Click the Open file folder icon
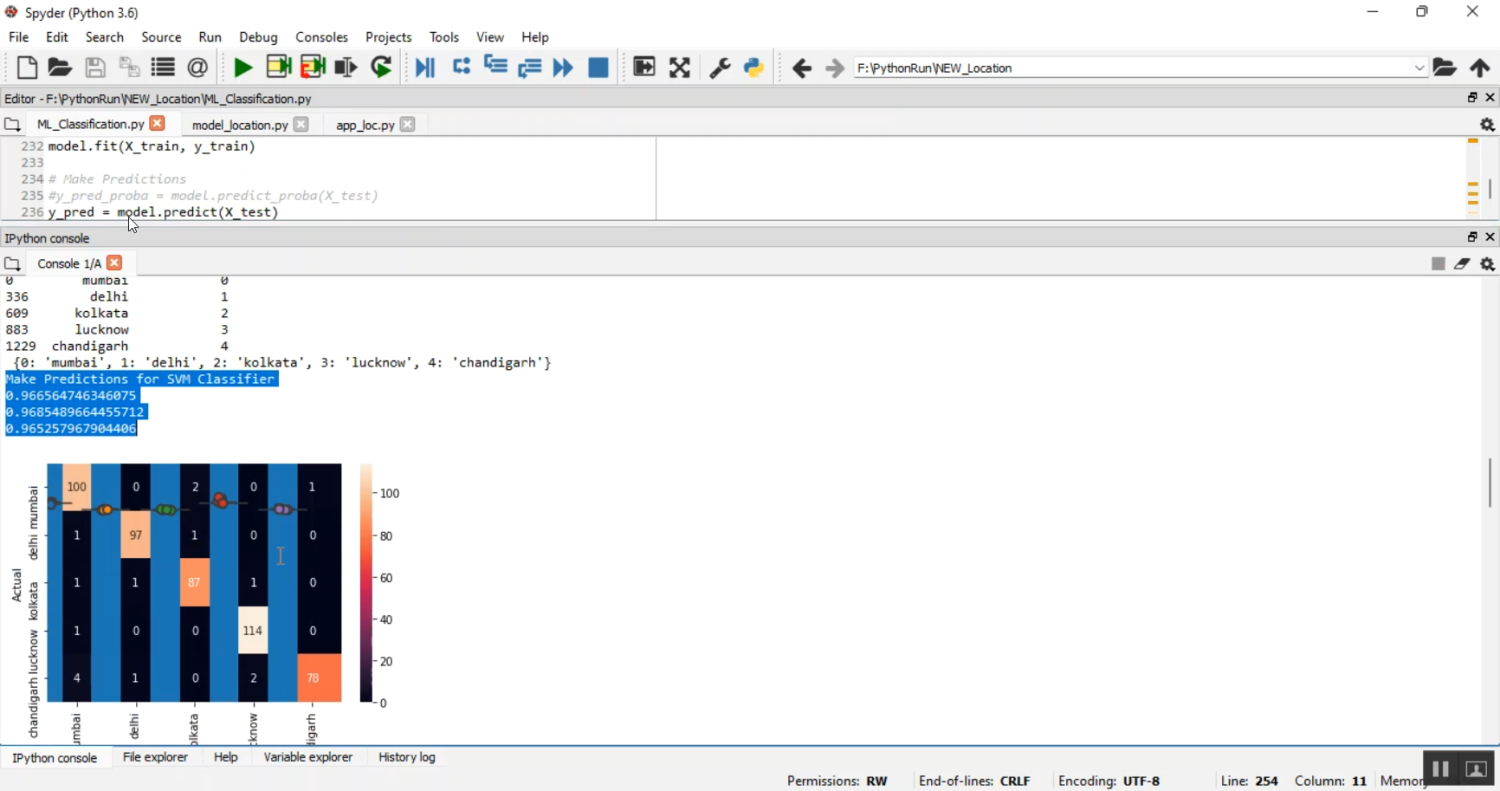Viewport: 1500px width, 791px height. click(x=60, y=68)
